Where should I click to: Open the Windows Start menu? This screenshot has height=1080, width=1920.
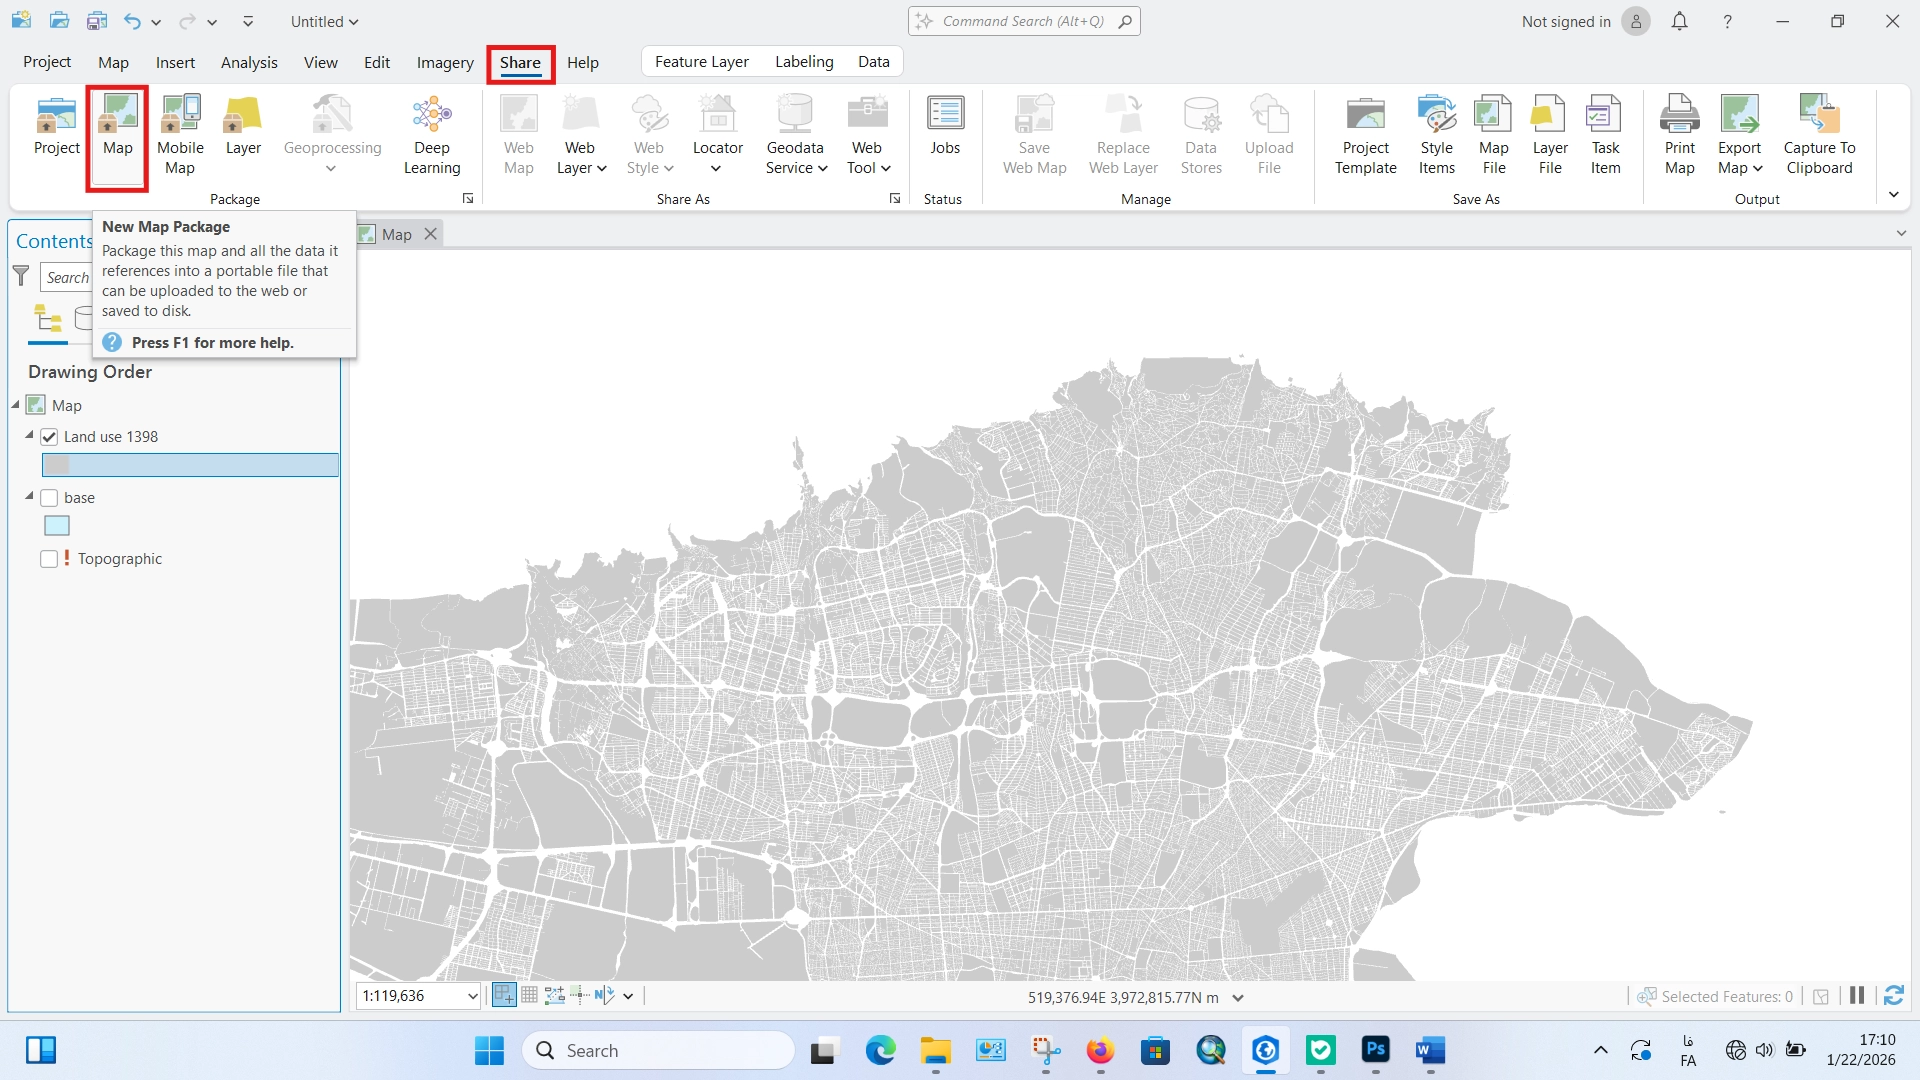(489, 1050)
